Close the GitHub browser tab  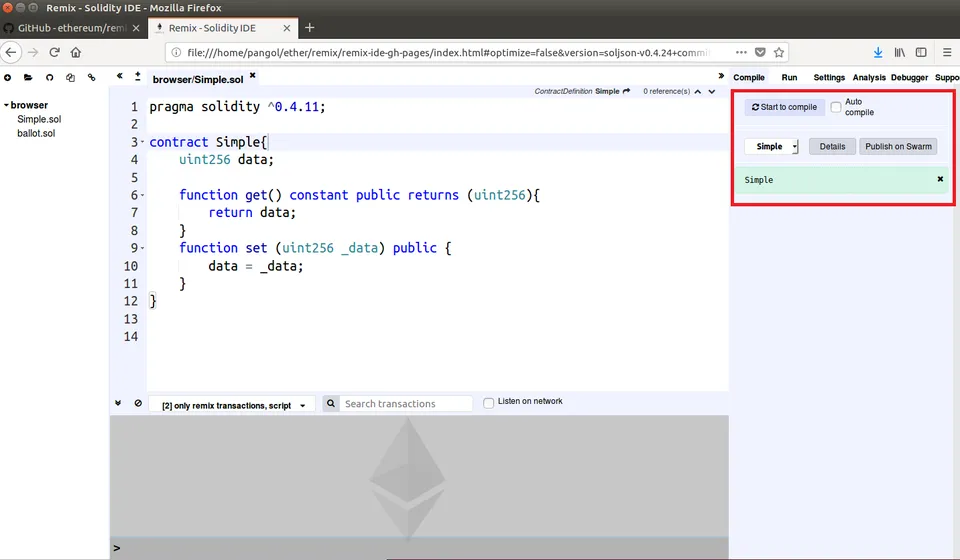(136, 28)
